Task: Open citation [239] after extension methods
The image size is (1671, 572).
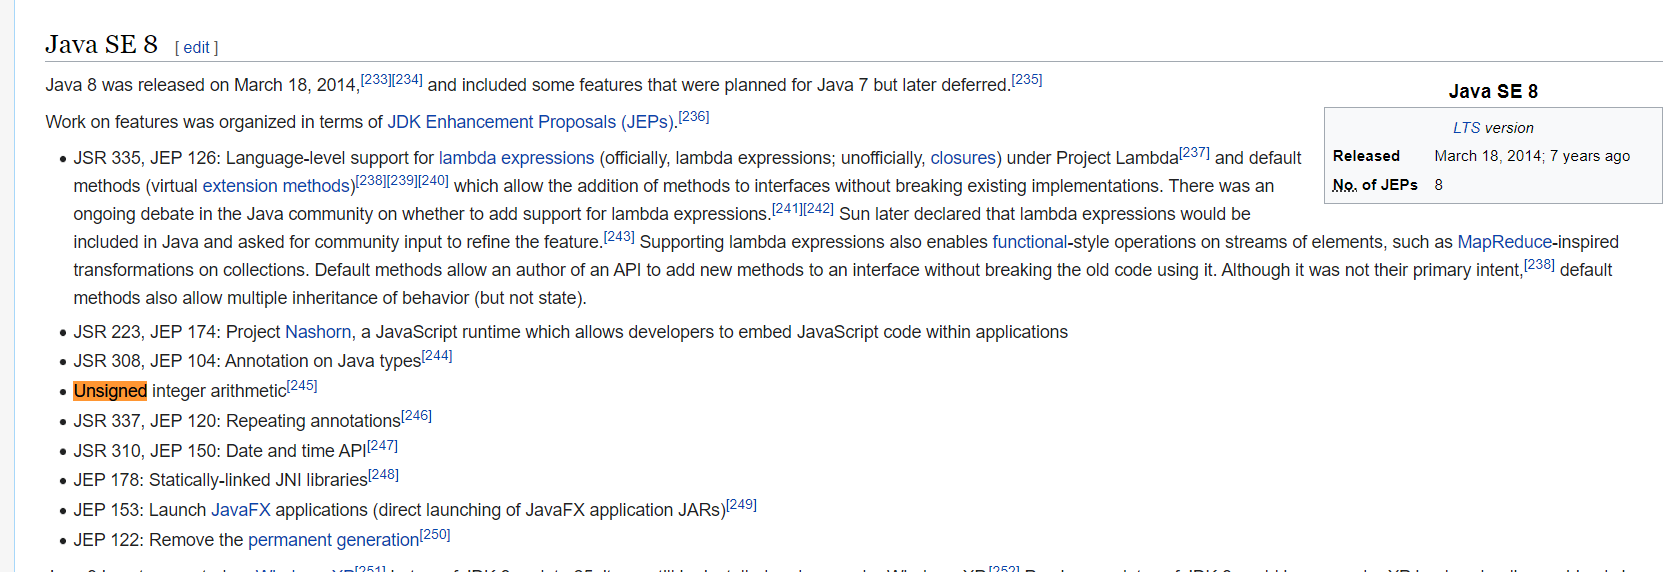Action: [x=402, y=180]
